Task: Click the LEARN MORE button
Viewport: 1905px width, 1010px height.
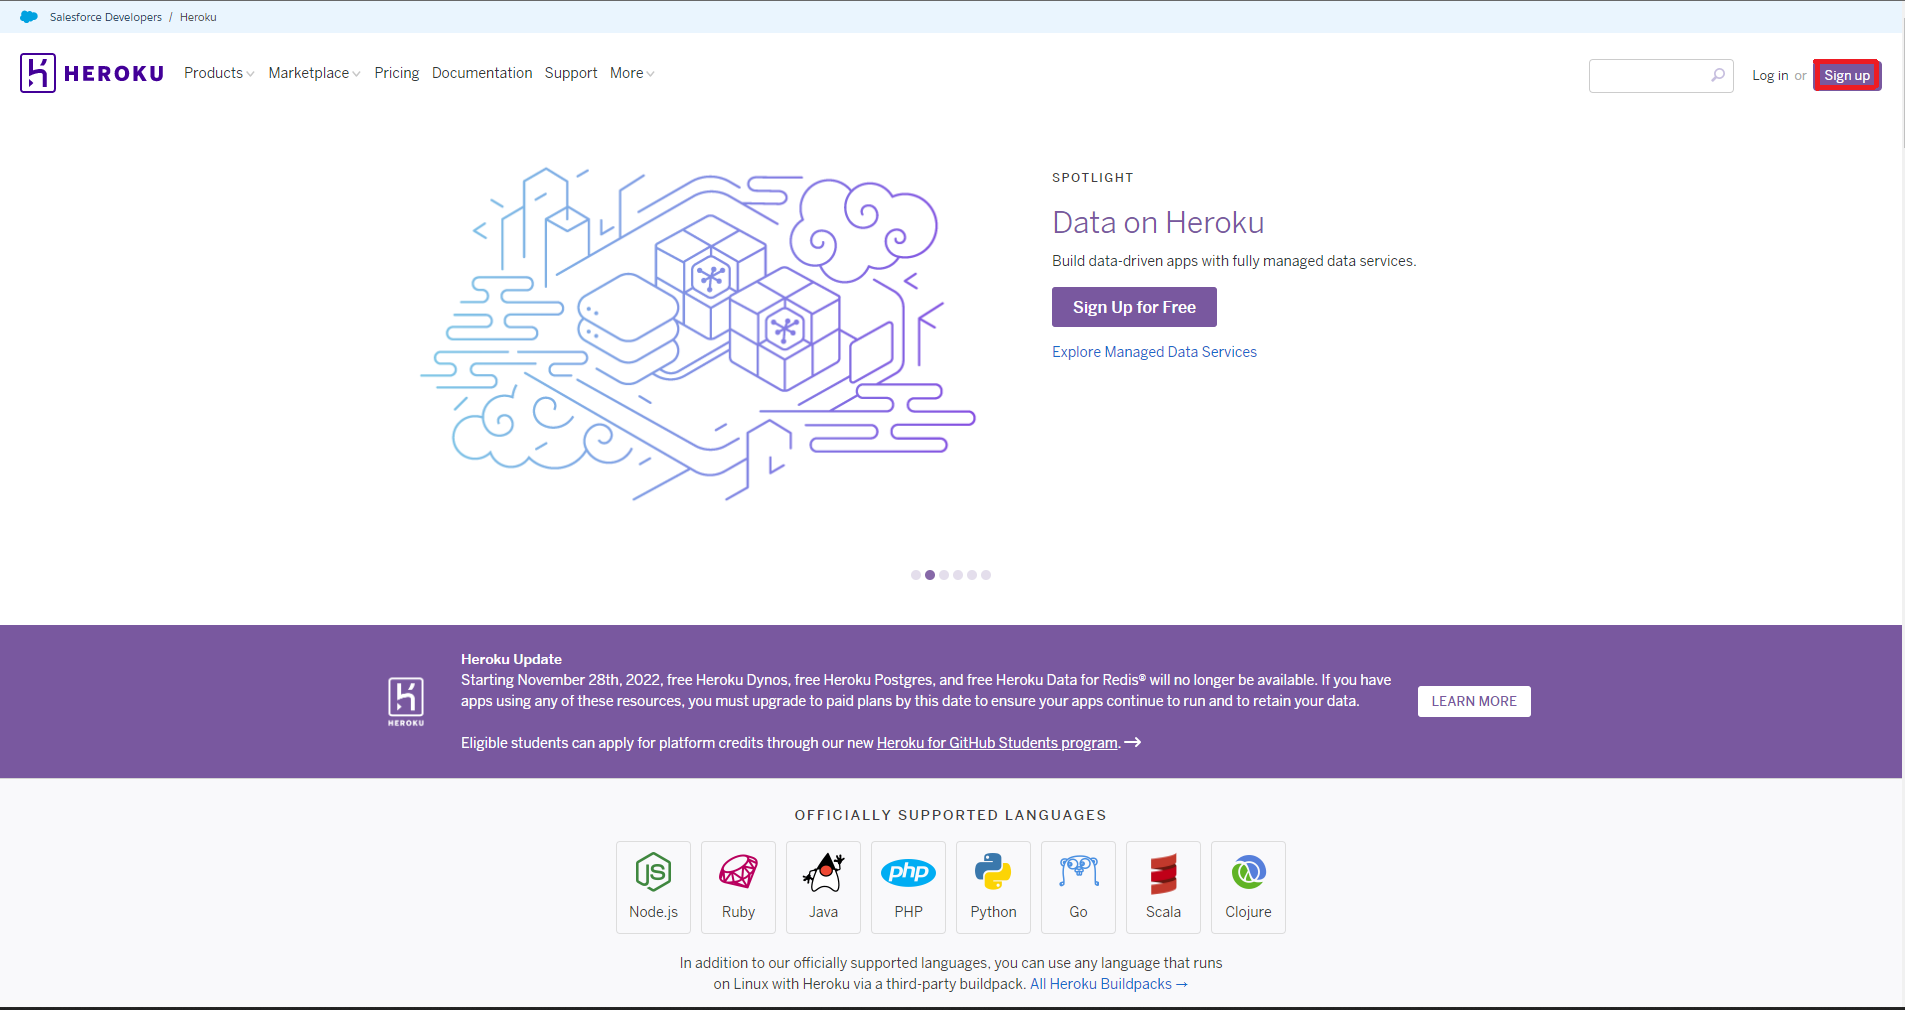Action: 1474,701
